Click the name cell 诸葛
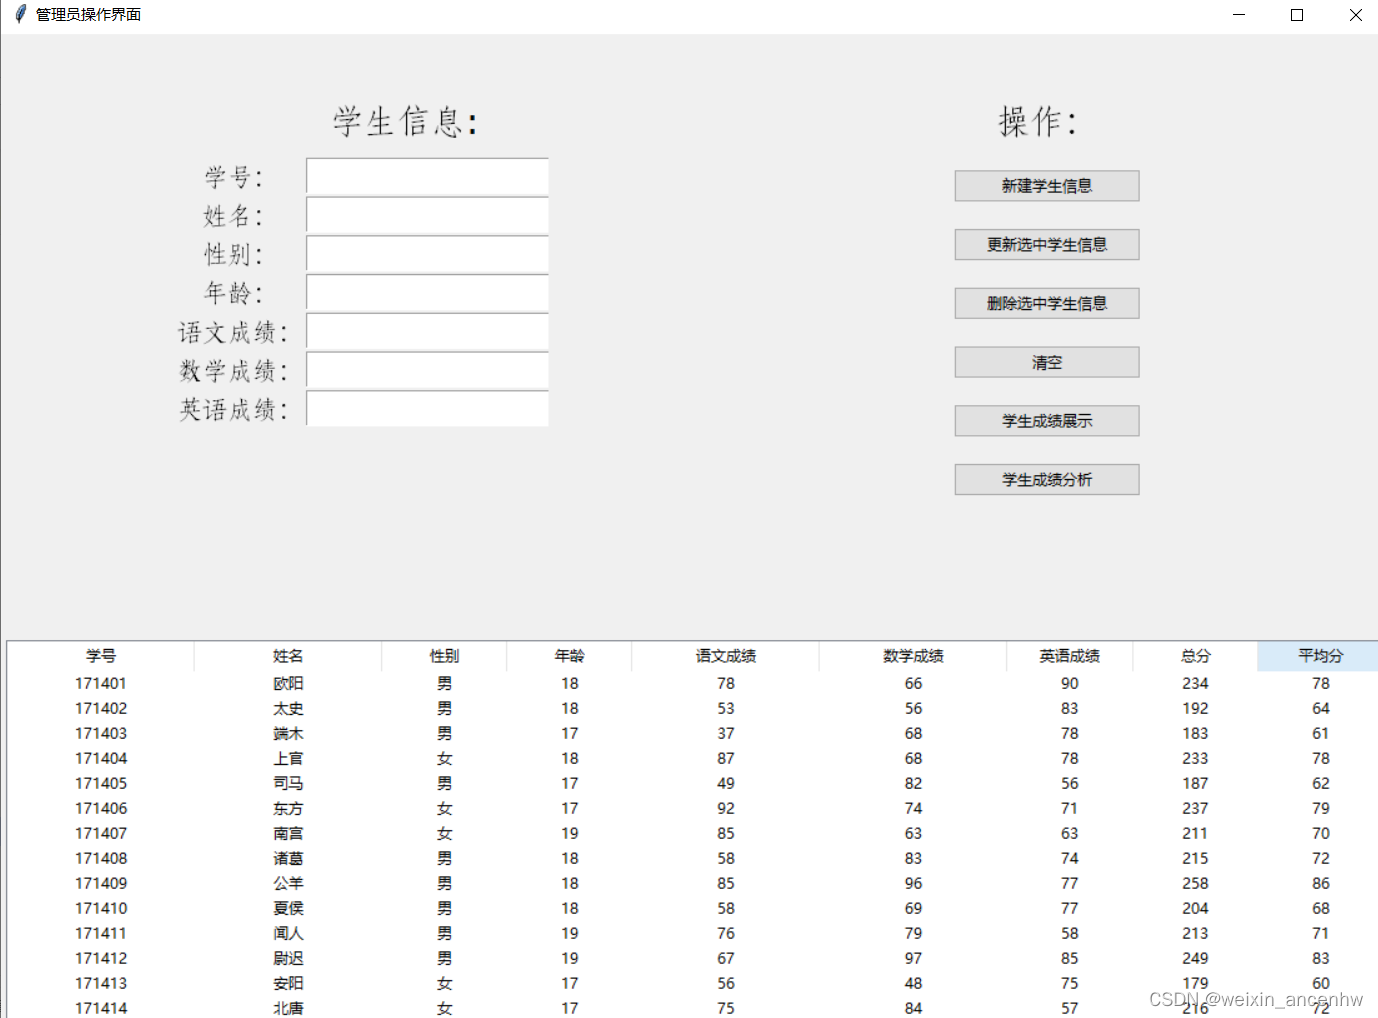 [288, 859]
